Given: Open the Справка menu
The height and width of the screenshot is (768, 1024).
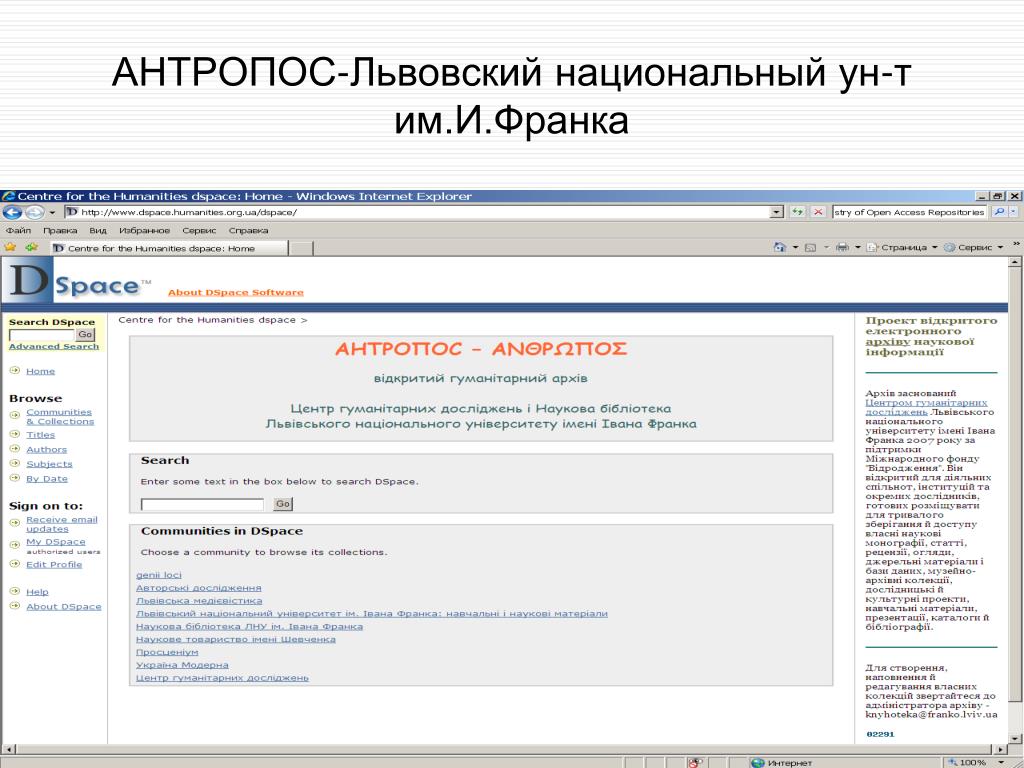Looking at the screenshot, I should (x=248, y=231).
